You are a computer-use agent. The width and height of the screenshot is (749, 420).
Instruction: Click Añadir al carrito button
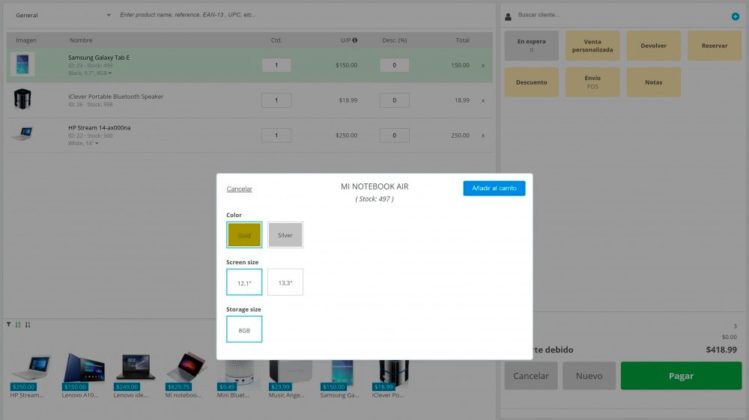click(494, 188)
